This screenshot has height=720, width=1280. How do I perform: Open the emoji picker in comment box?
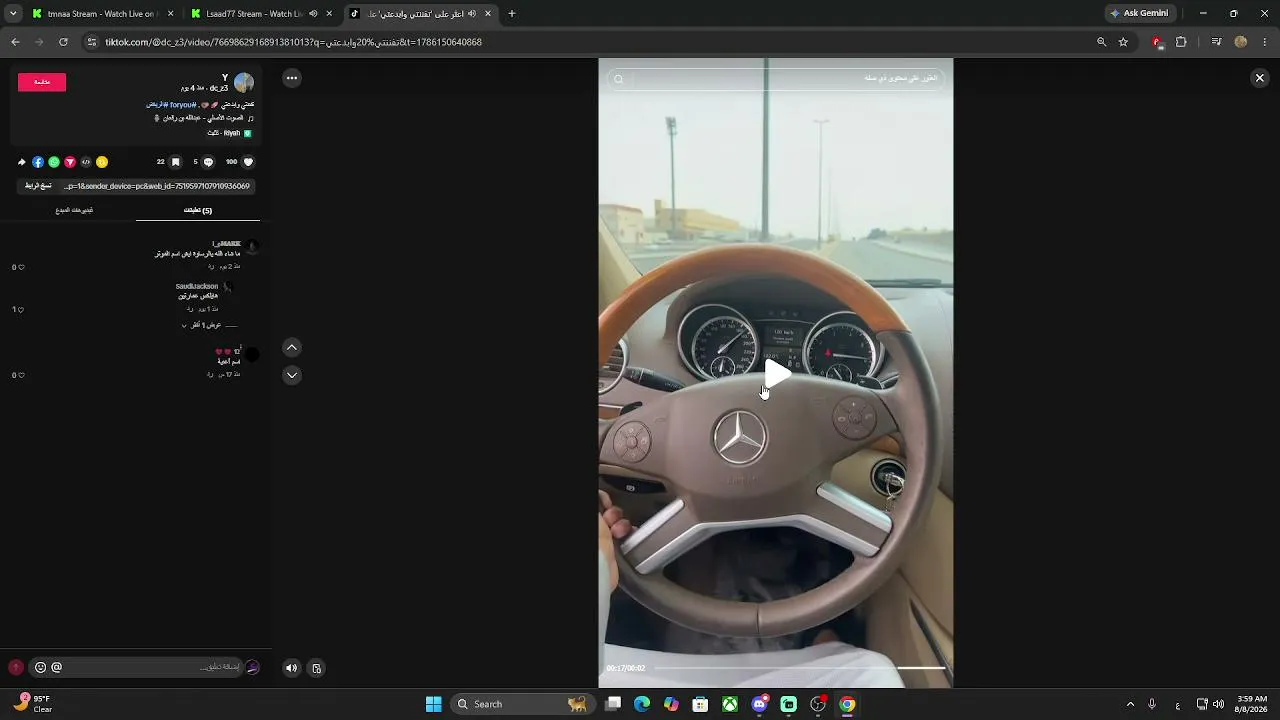tap(40, 667)
